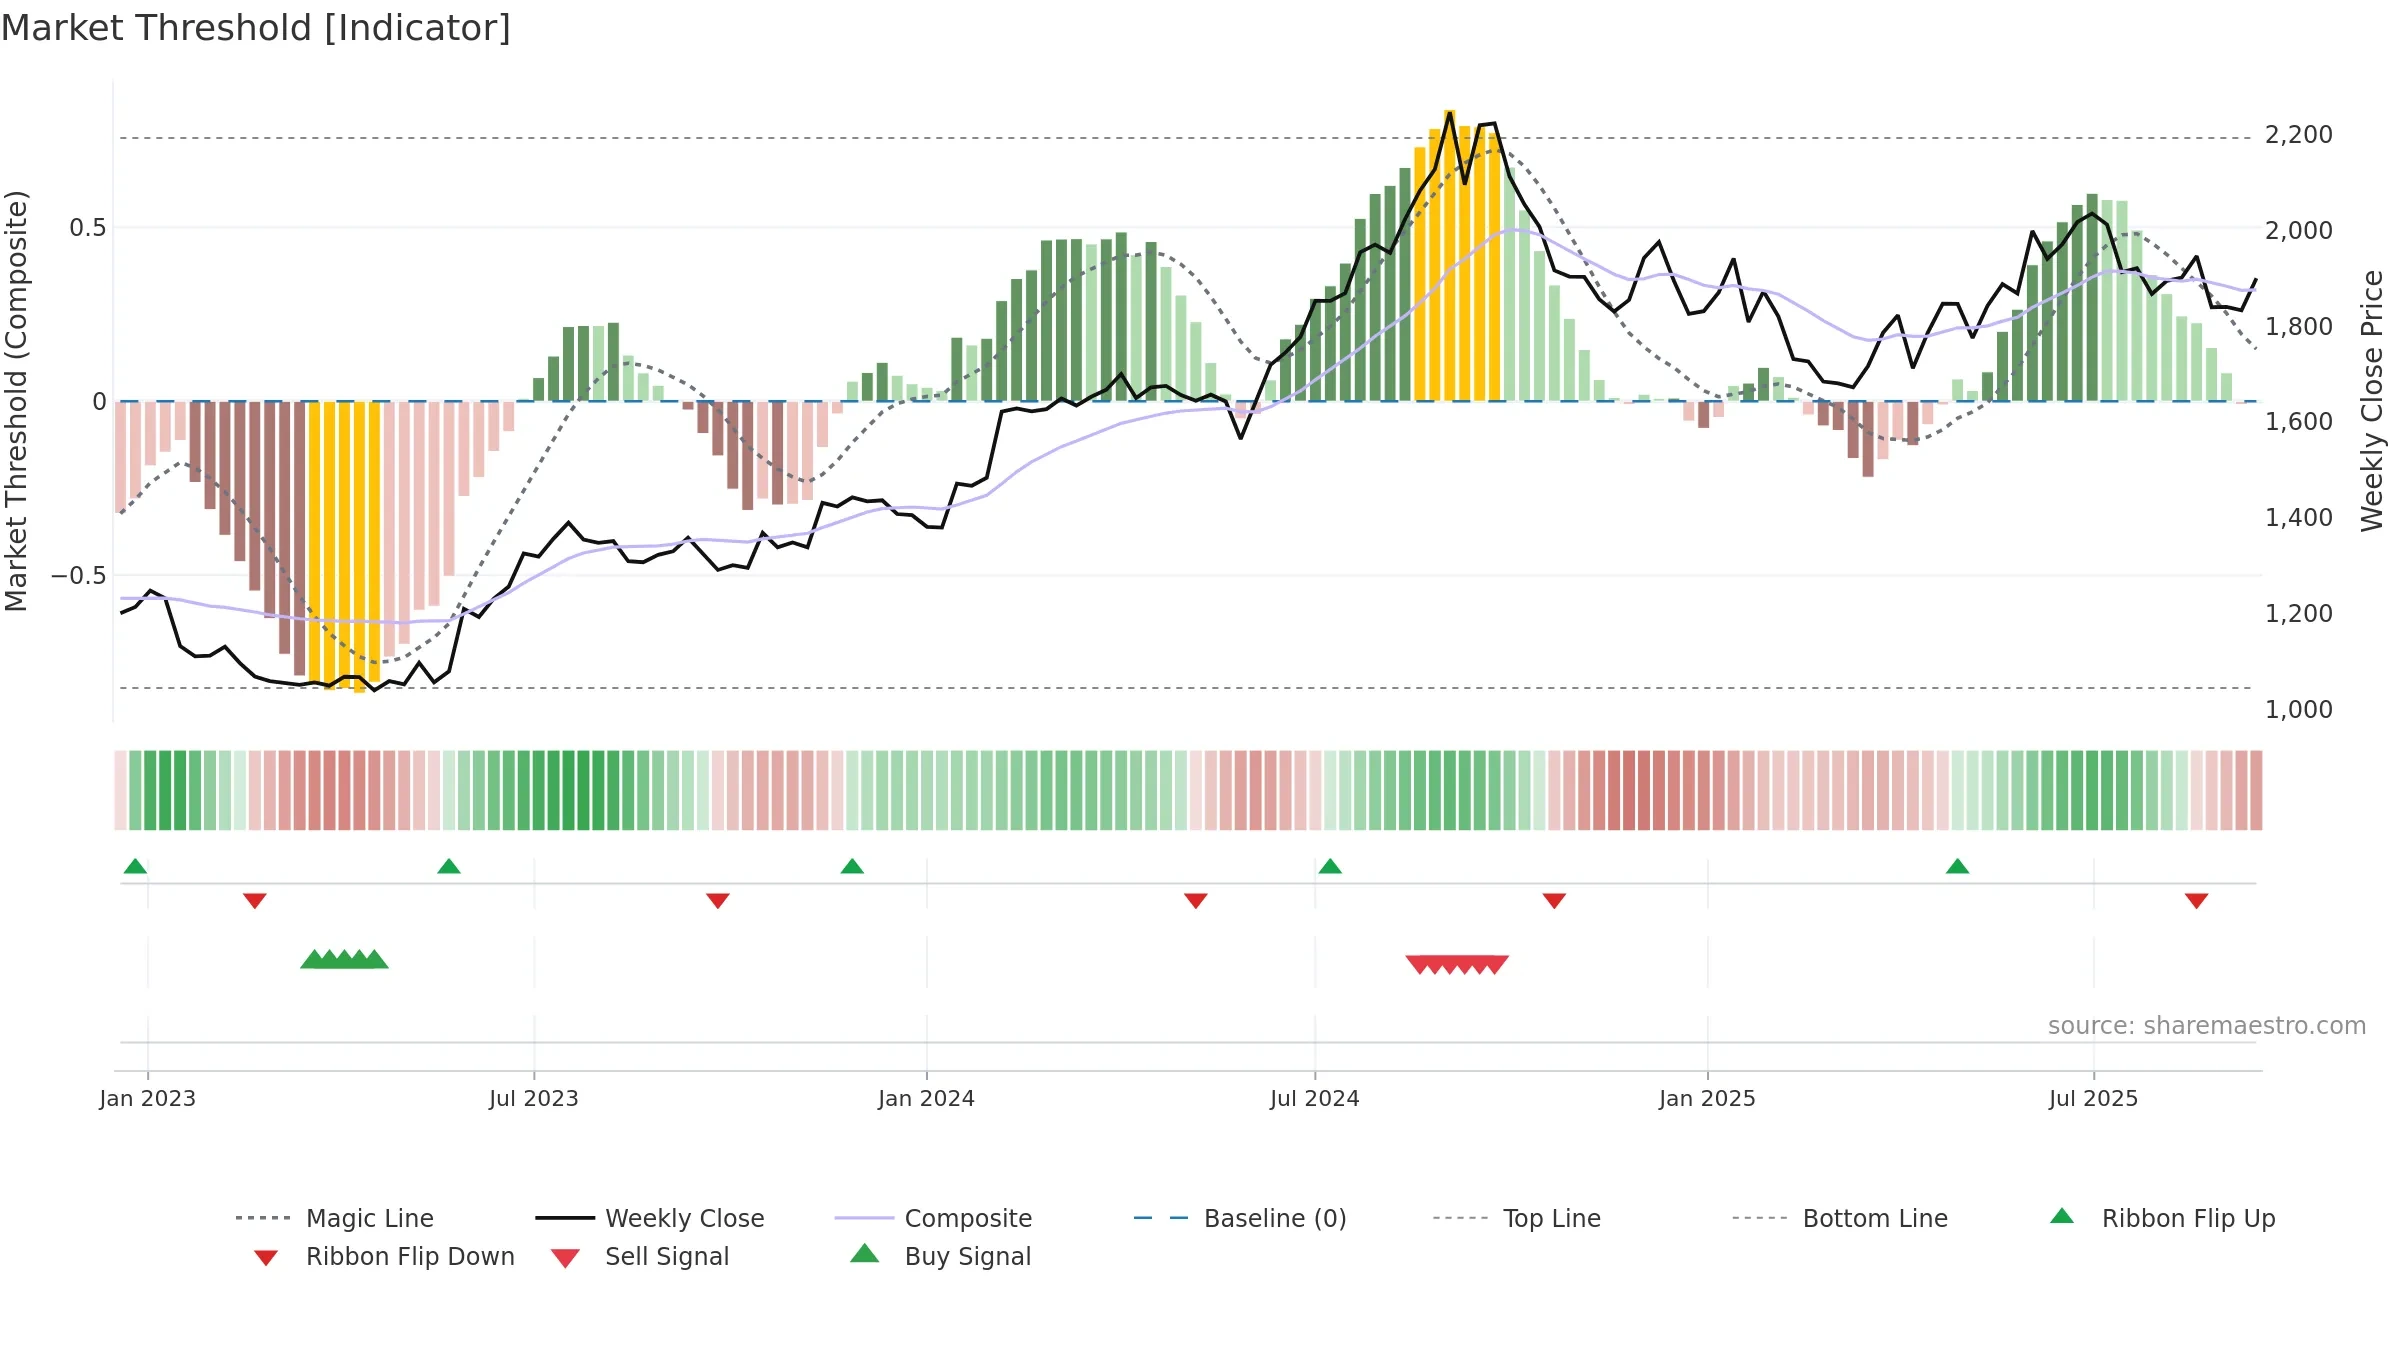The height and width of the screenshot is (1350, 2400).
Task: Toggle Bottom Line legend entry
Action: pos(1840,1218)
